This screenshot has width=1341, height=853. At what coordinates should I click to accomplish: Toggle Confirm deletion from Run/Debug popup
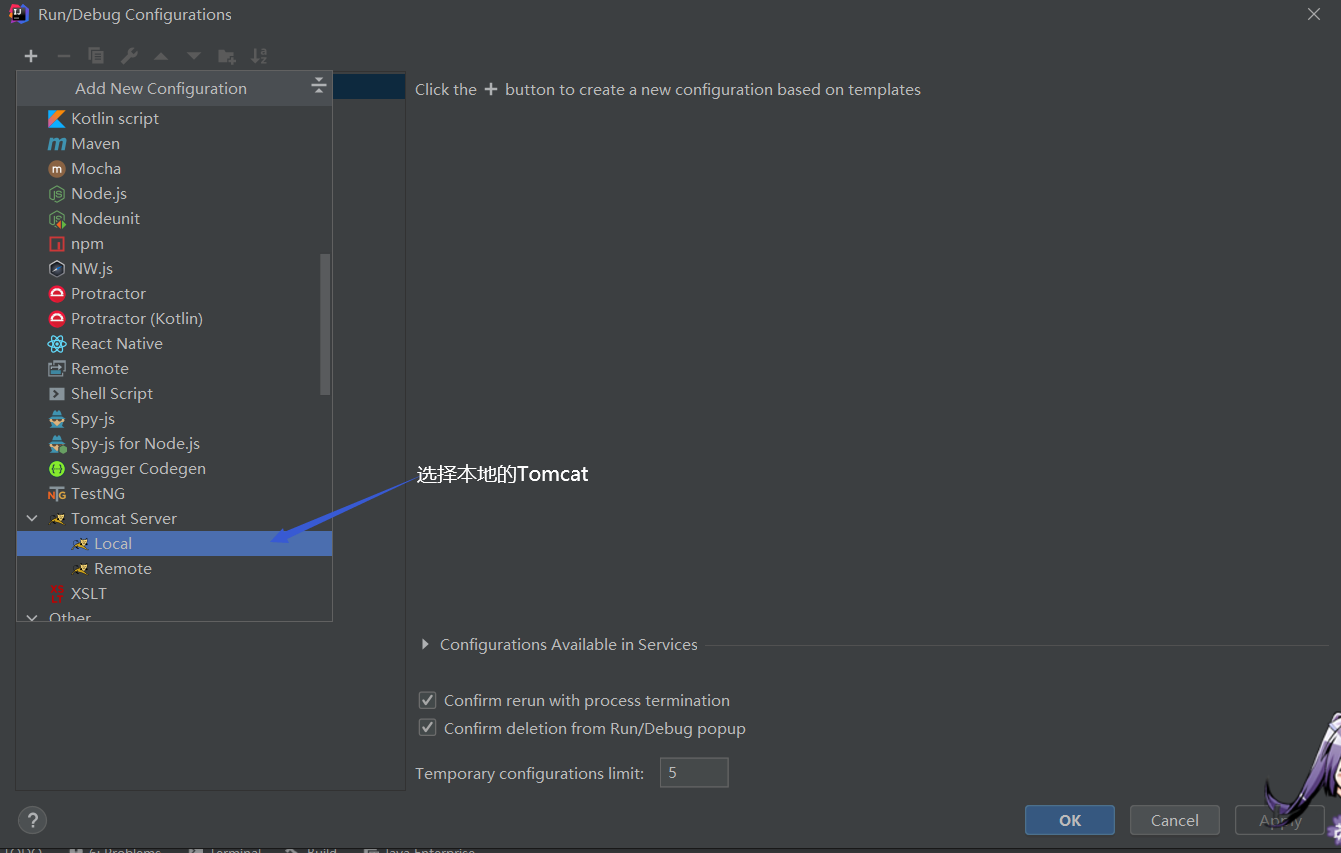(x=428, y=728)
